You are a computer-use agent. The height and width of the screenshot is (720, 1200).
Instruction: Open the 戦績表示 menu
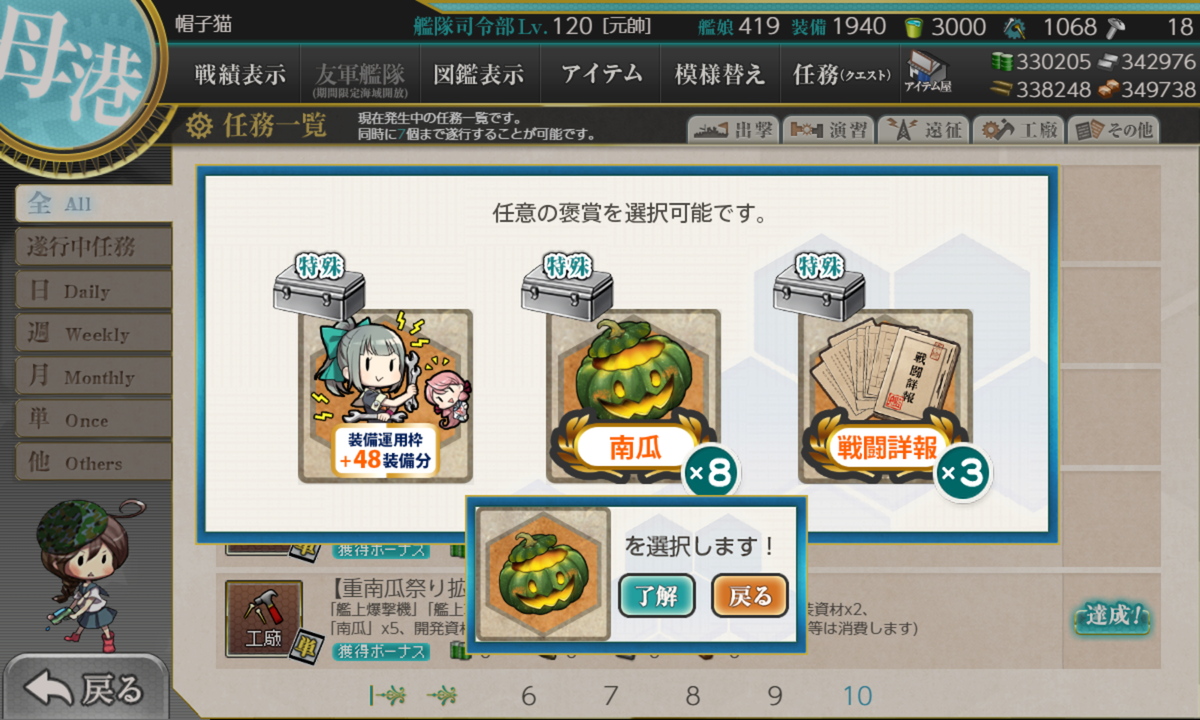coord(240,74)
